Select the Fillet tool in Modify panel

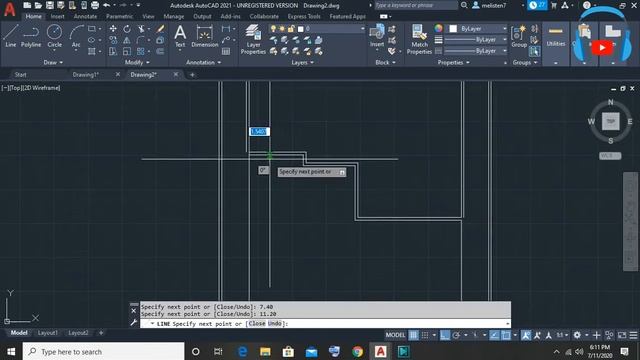[x=141, y=40]
